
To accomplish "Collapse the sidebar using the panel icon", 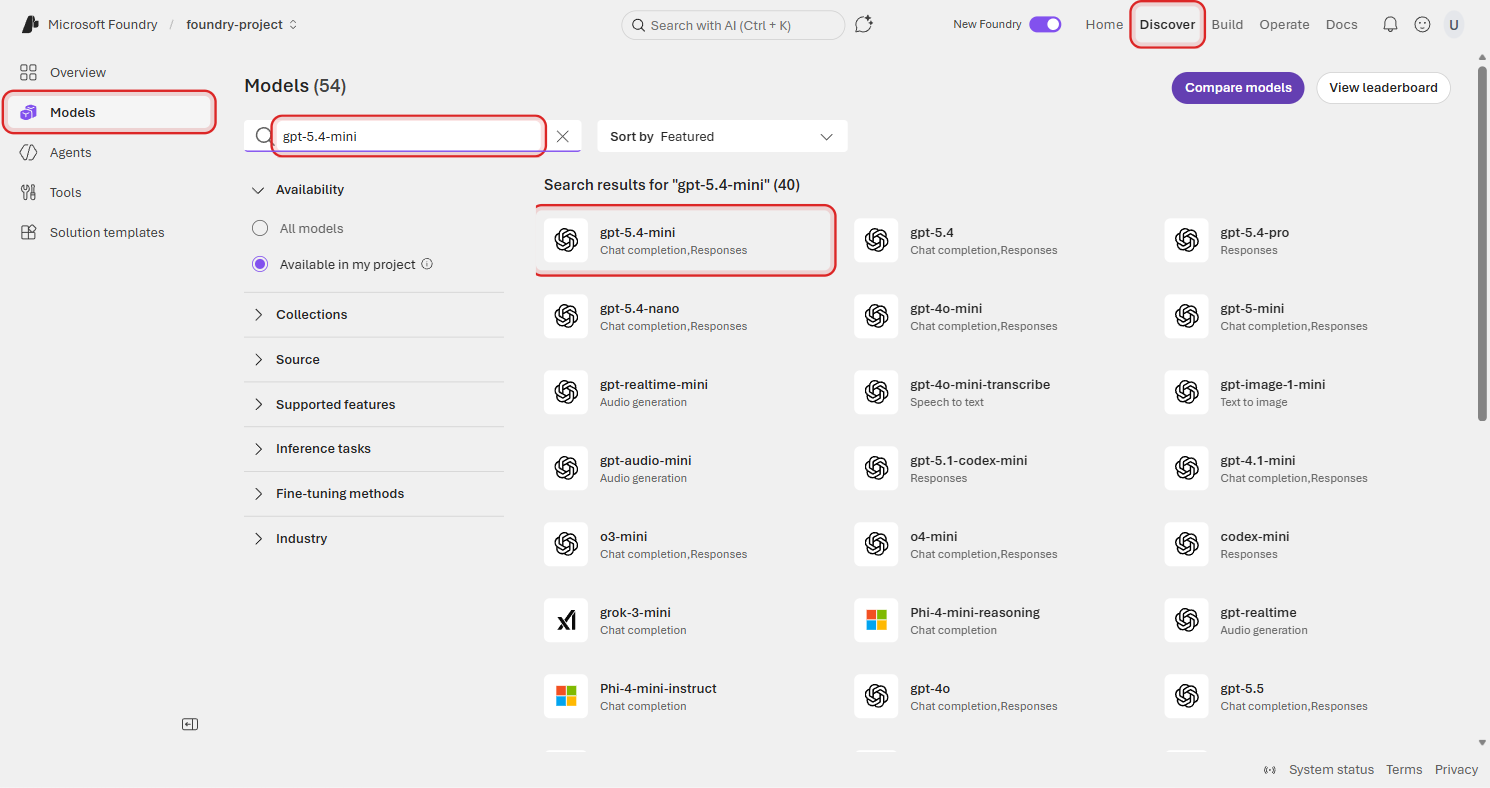I will coord(190,724).
